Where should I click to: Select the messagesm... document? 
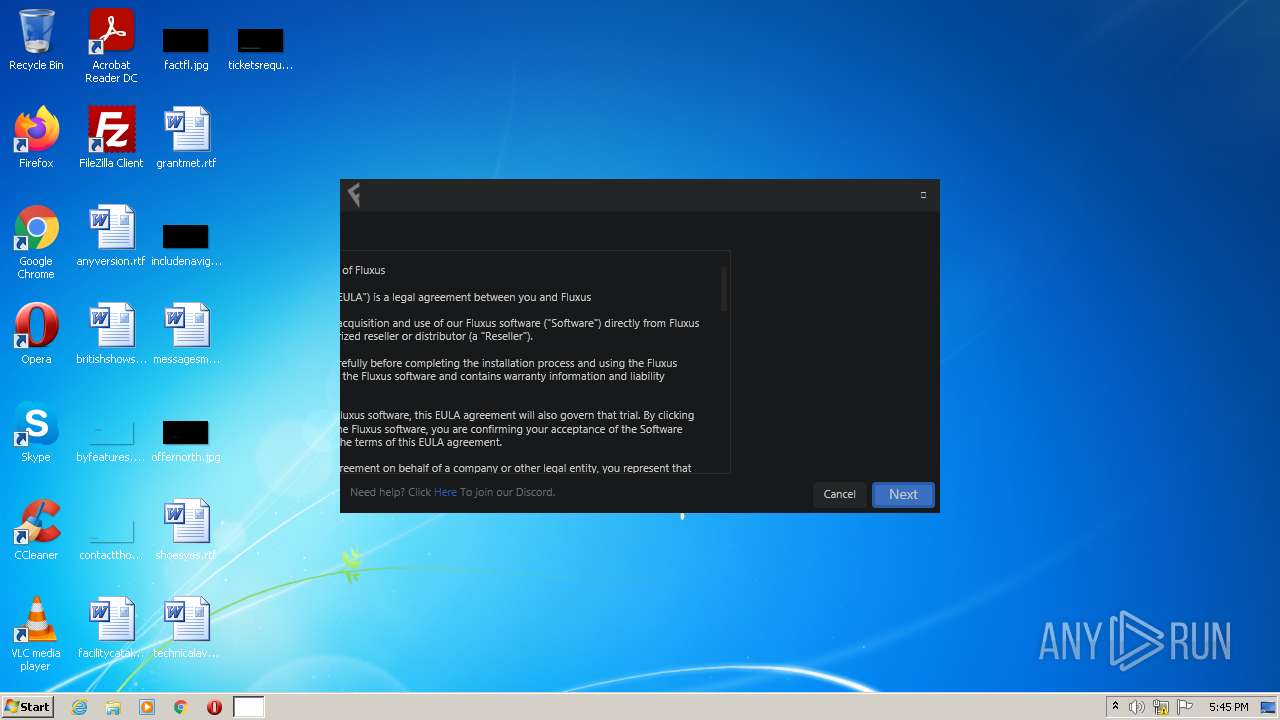tap(186, 333)
